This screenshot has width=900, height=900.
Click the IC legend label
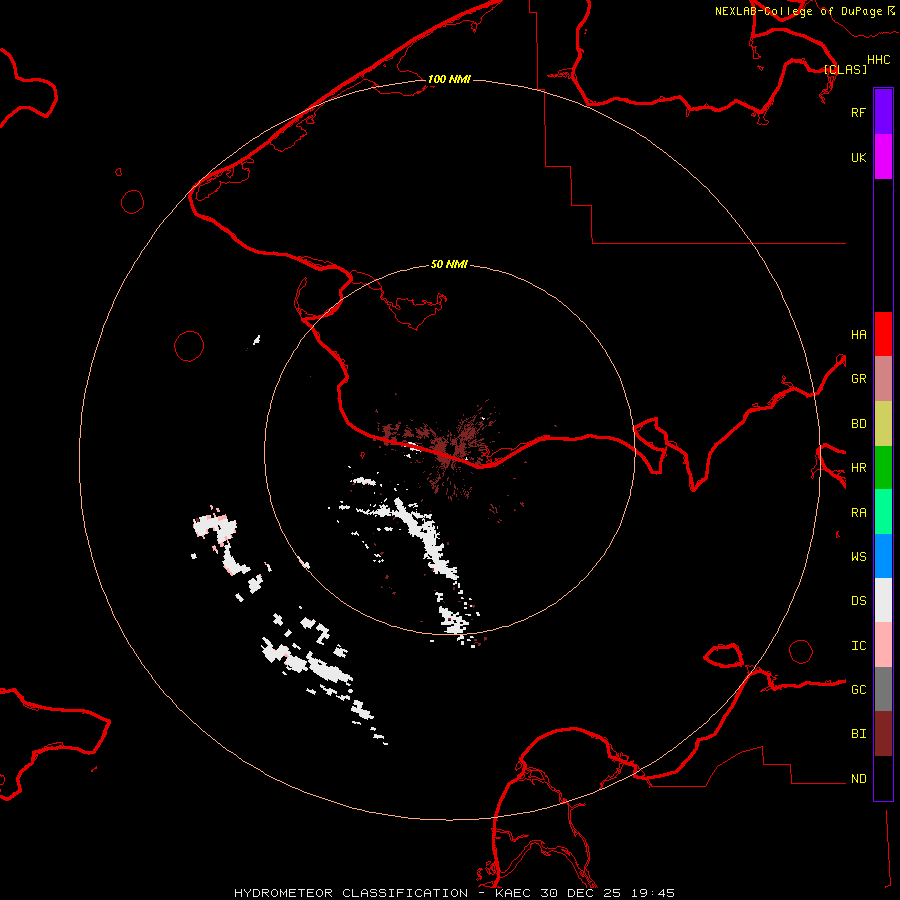tap(858, 646)
